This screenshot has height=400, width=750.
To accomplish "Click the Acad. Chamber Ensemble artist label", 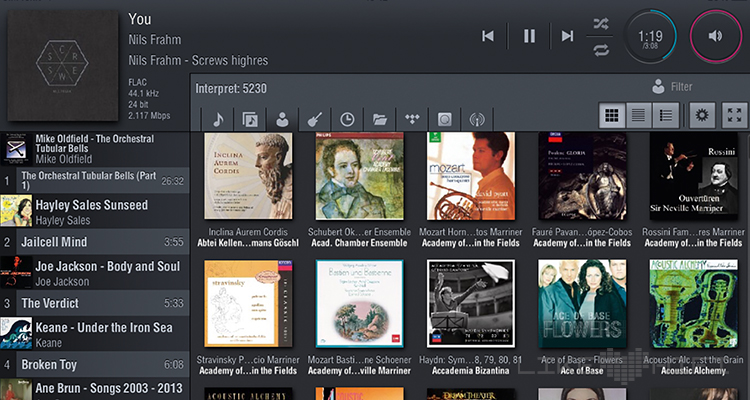I will (x=359, y=243).
